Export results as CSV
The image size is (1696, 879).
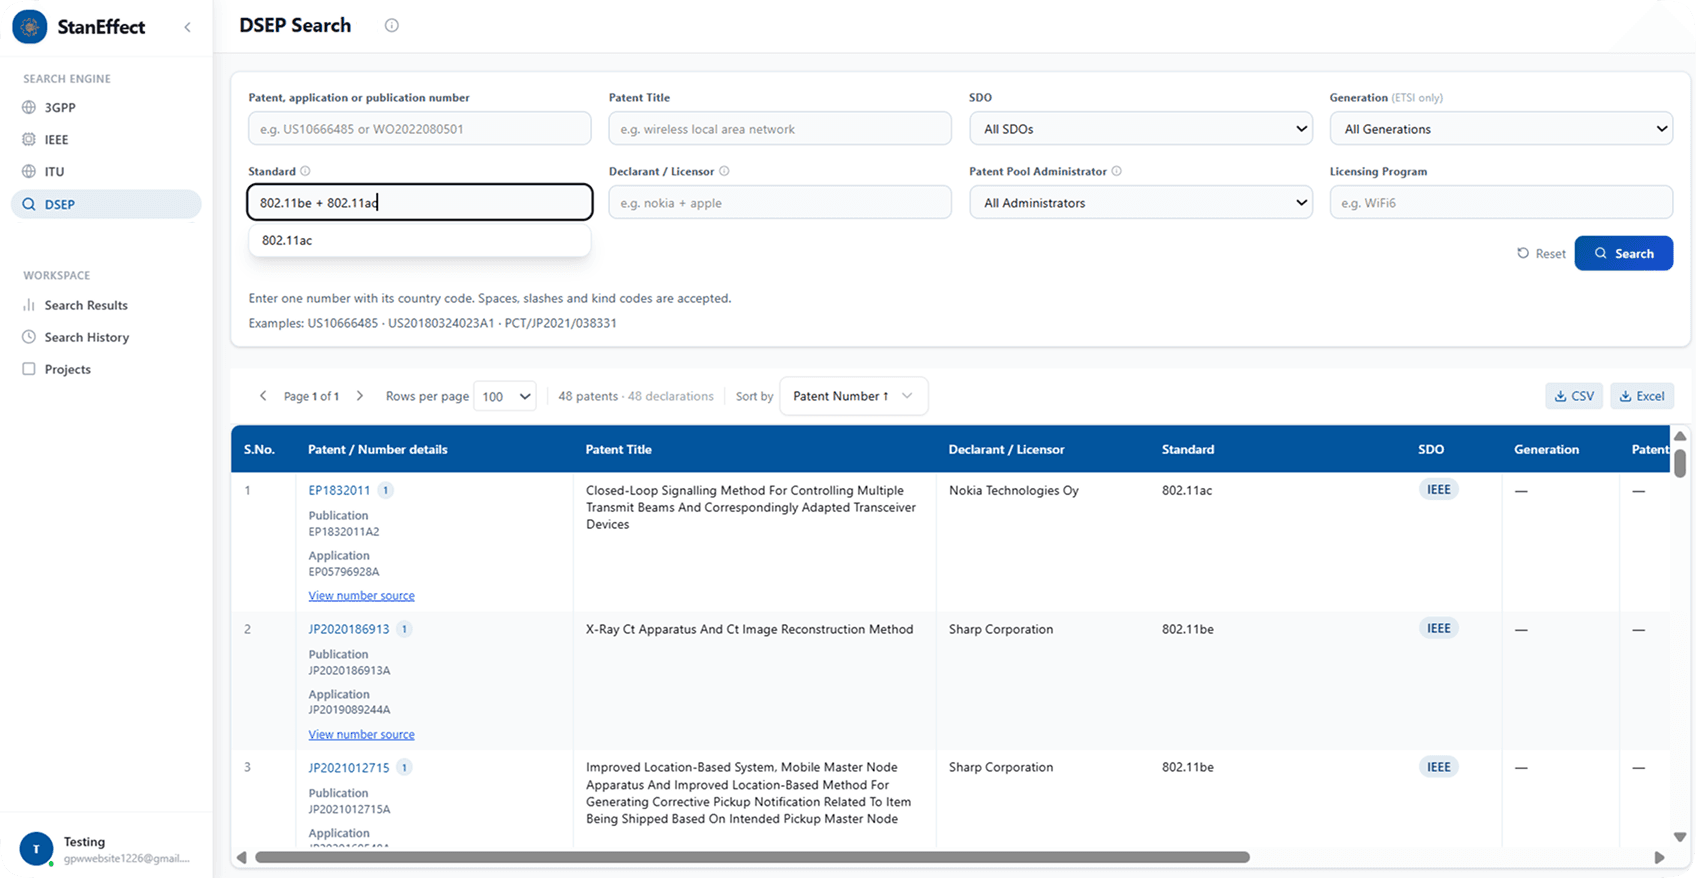pyautogui.click(x=1574, y=396)
